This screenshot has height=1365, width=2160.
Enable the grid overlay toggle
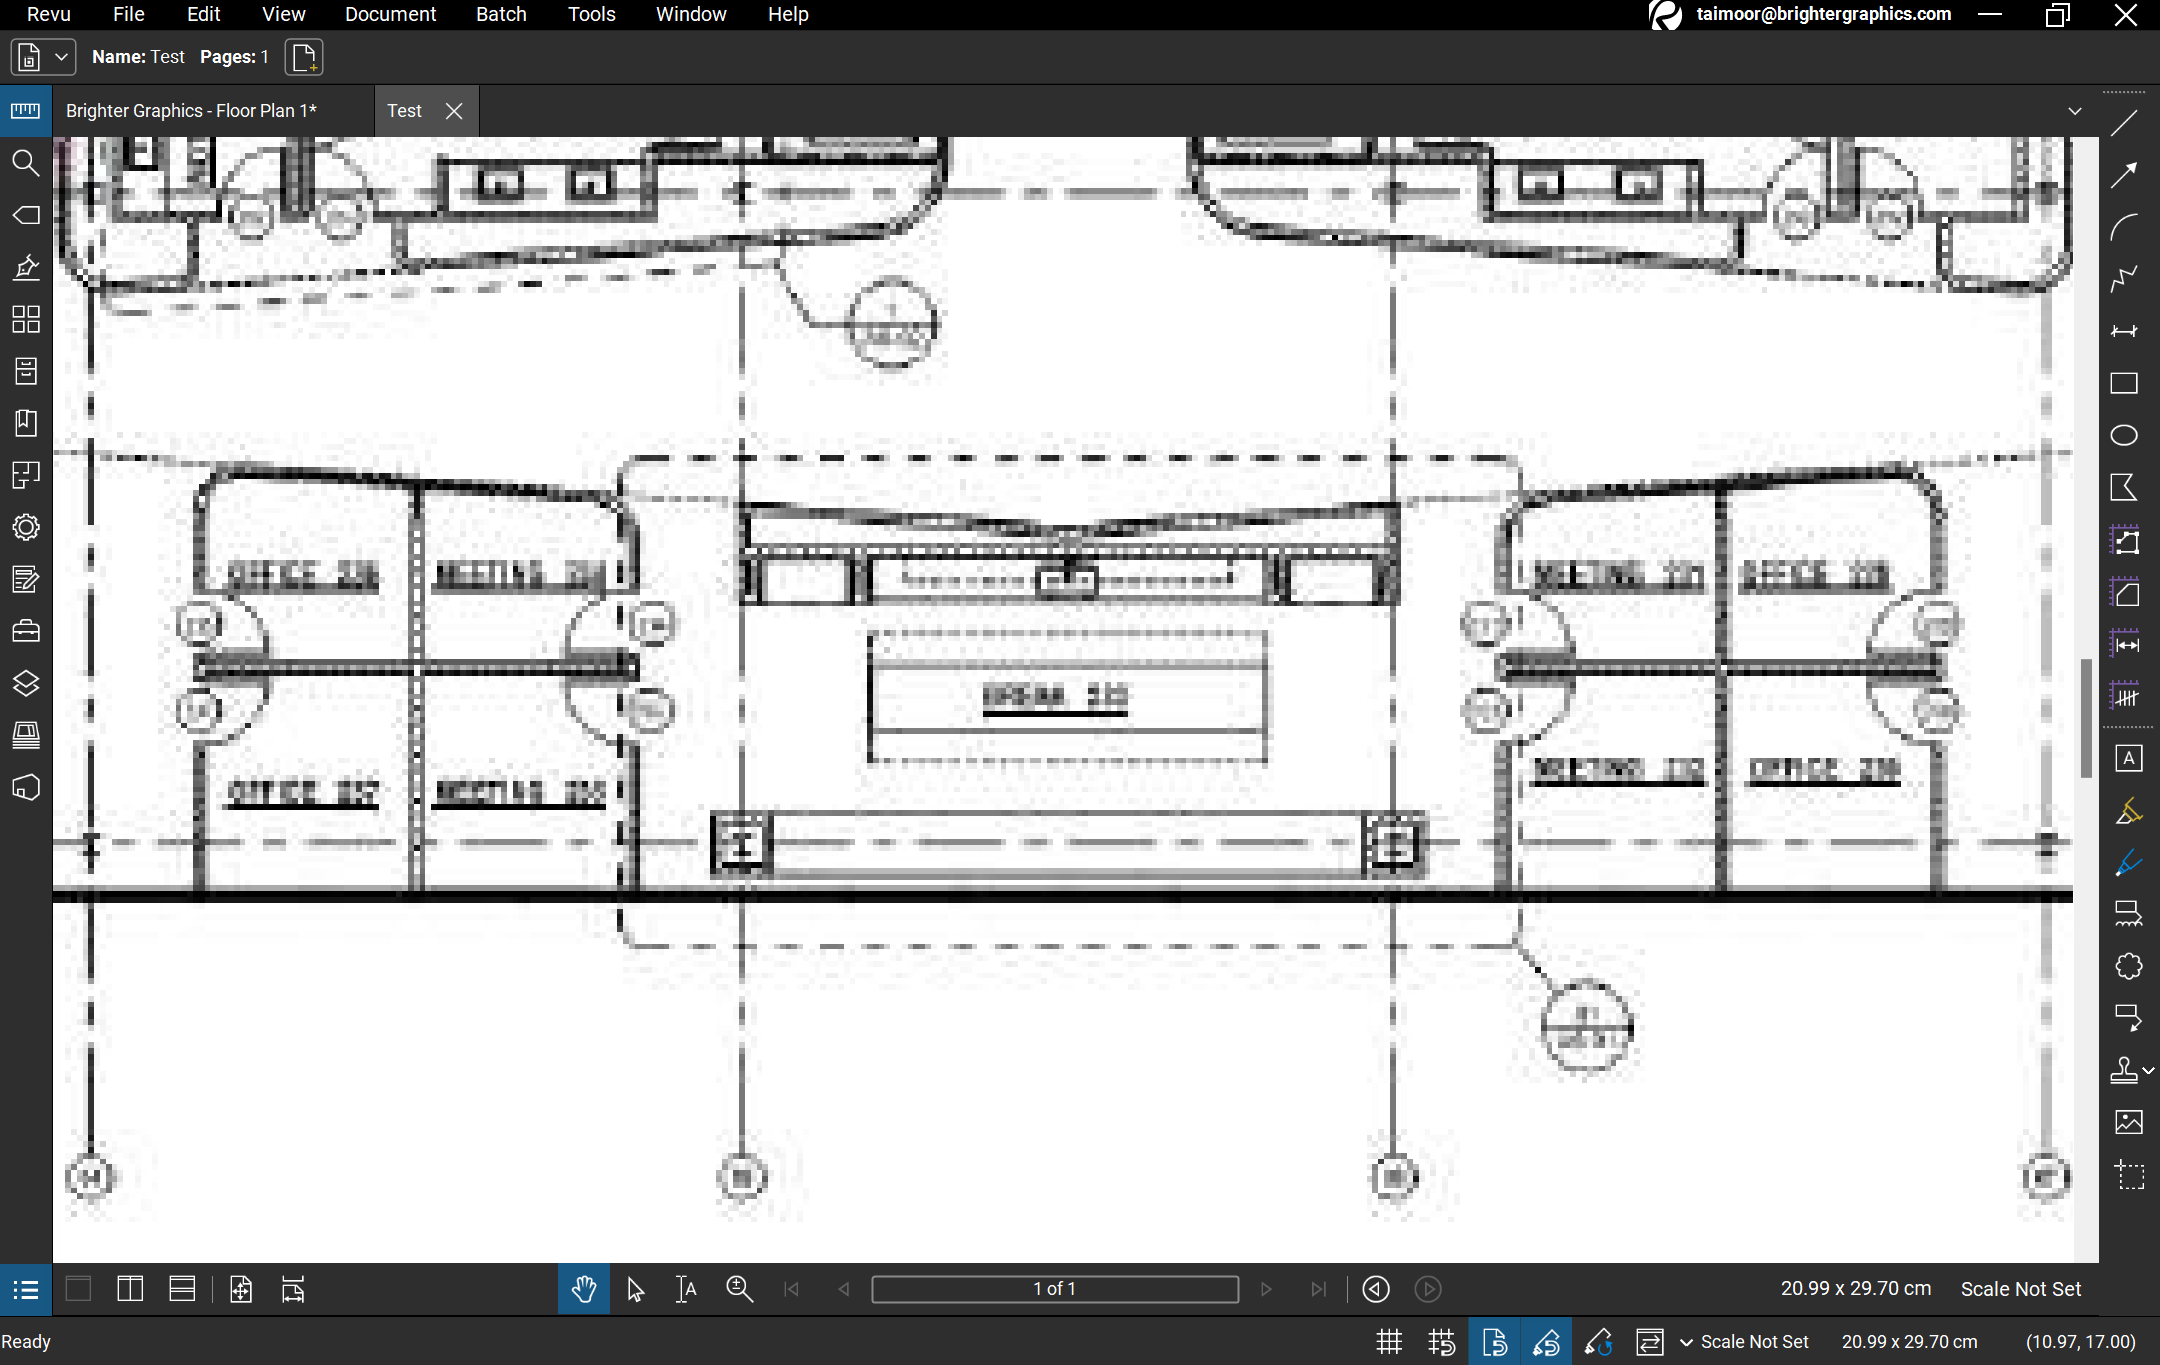click(x=1388, y=1340)
